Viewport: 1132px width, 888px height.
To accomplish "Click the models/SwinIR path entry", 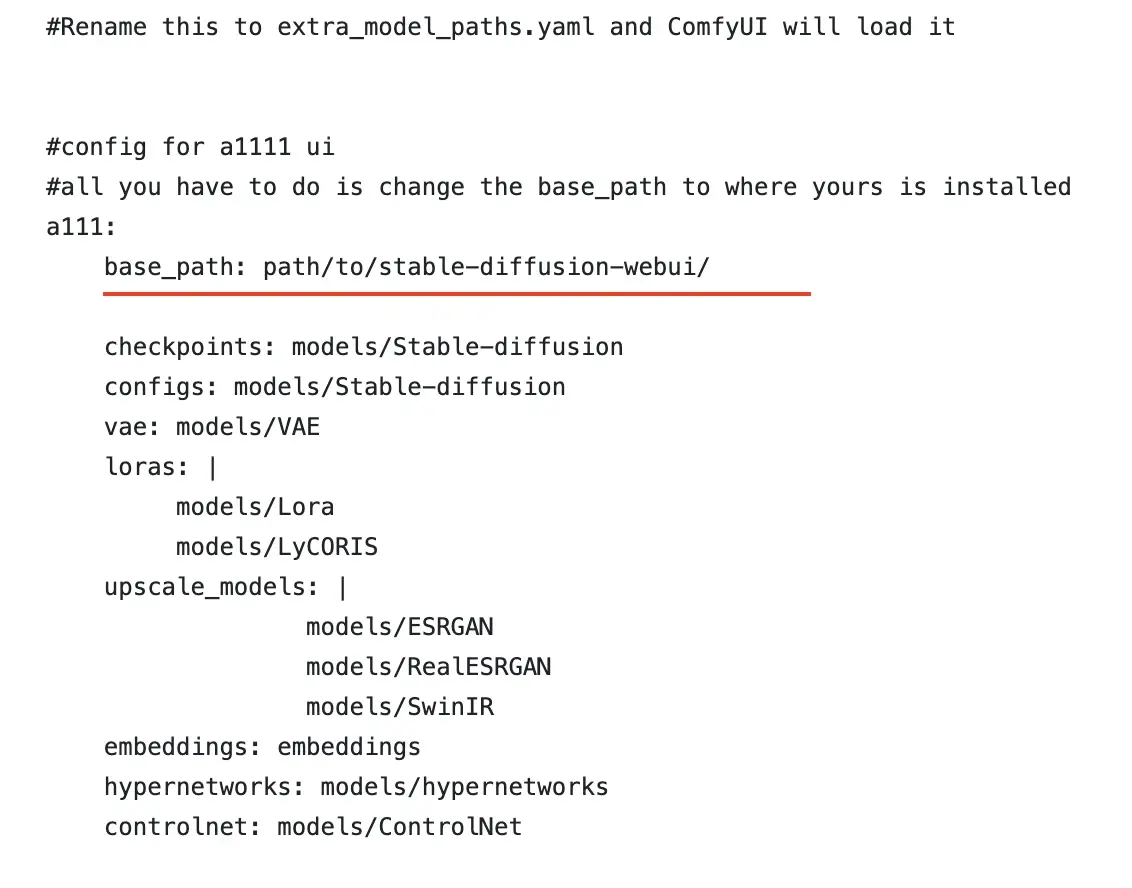I will pyautogui.click(x=399, y=707).
